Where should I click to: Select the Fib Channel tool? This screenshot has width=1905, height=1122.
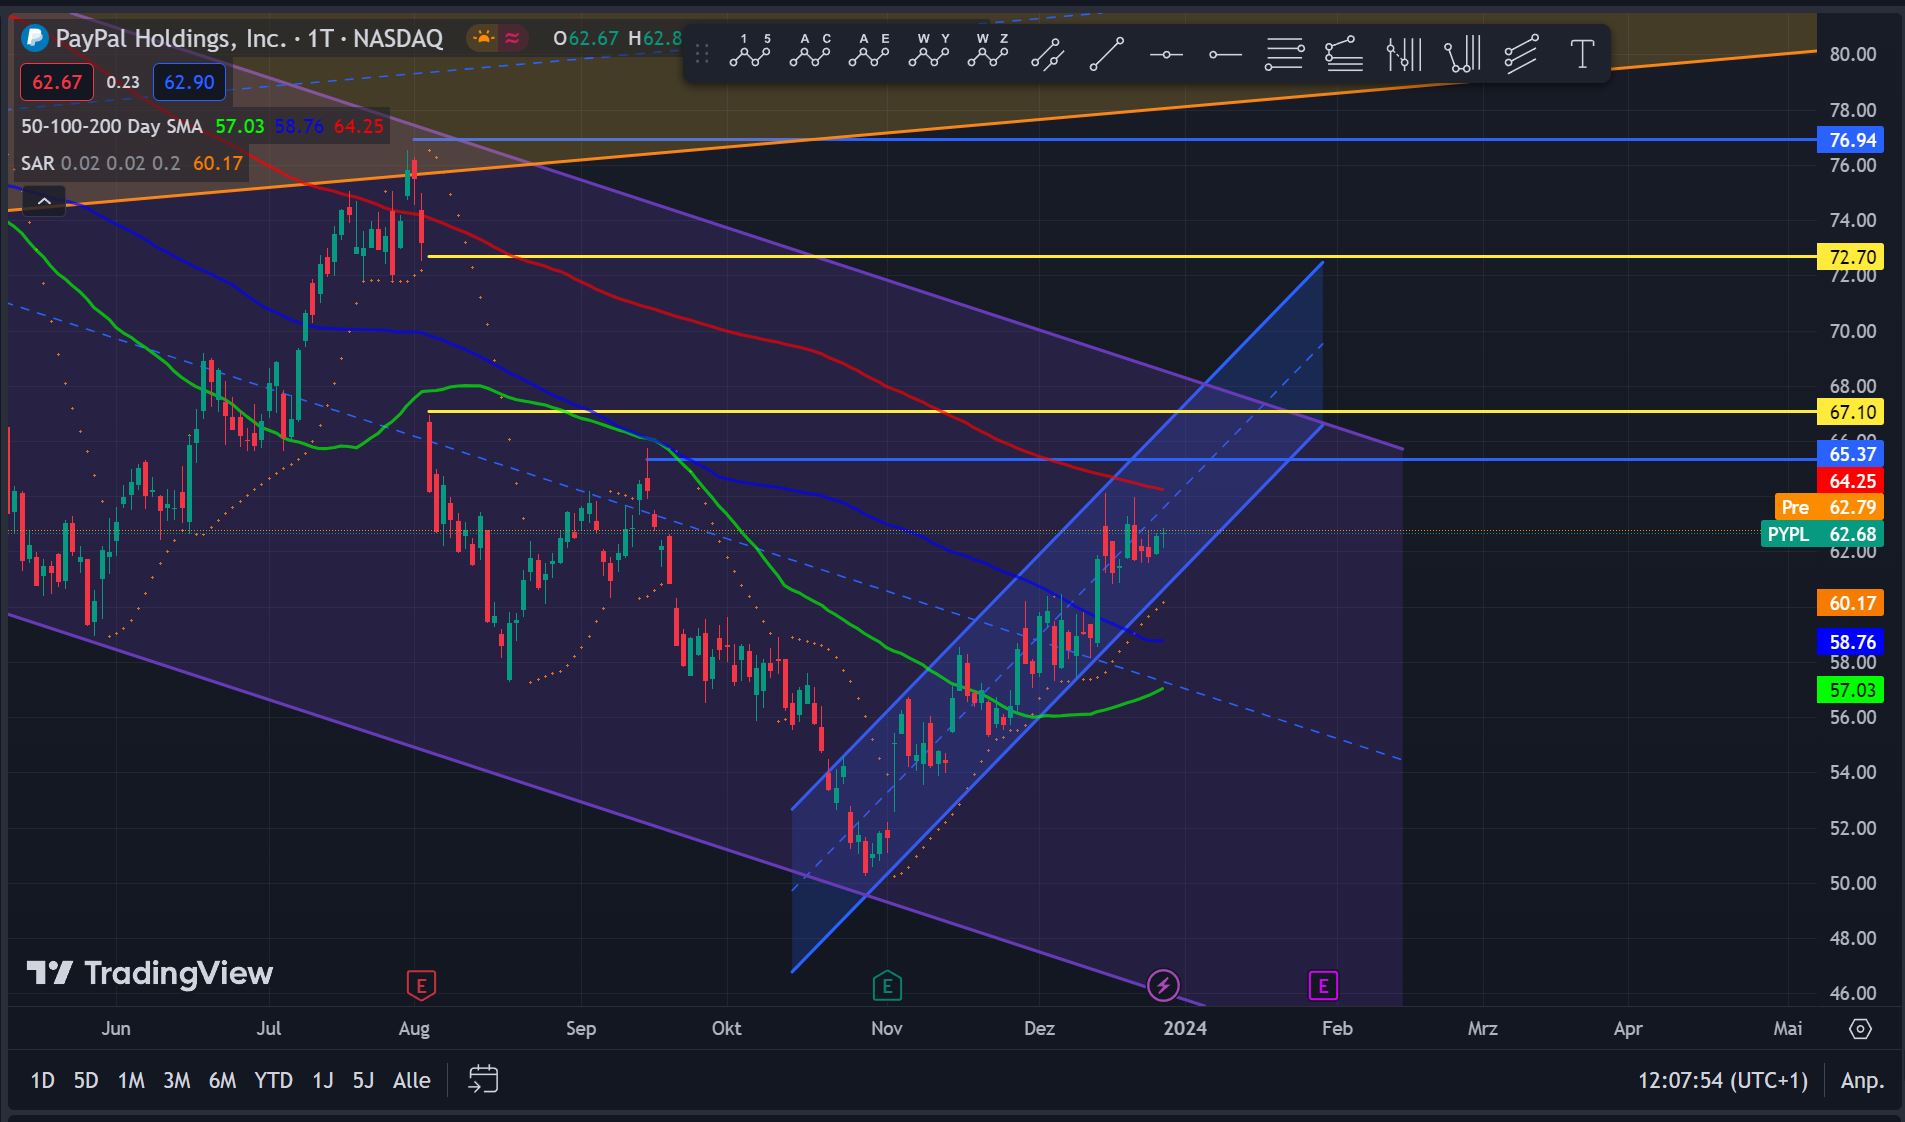1521,53
